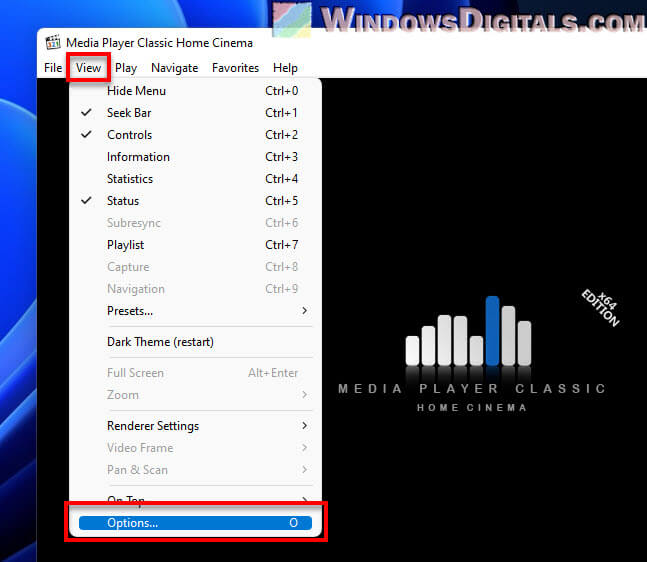Open the Help menu
Image resolution: width=647 pixels, height=562 pixels.
click(285, 68)
